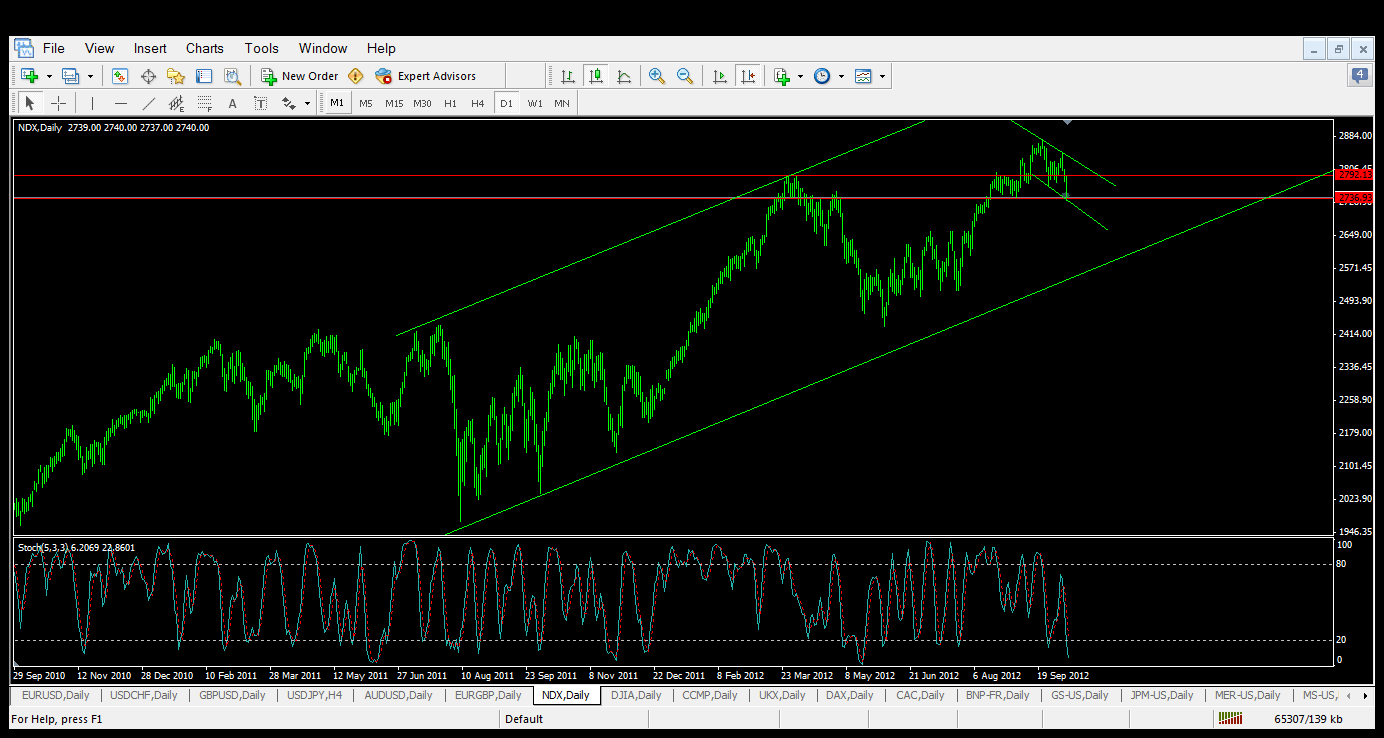The height and width of the screenshot is (738, 1384).
Task: Select the Fibonacci Retracement tool
Action: pos(205,103)
